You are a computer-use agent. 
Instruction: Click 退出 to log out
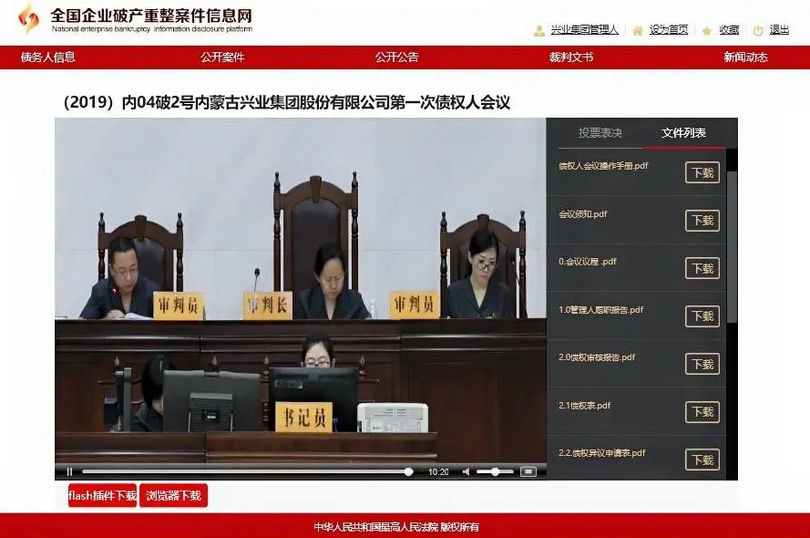779,30
